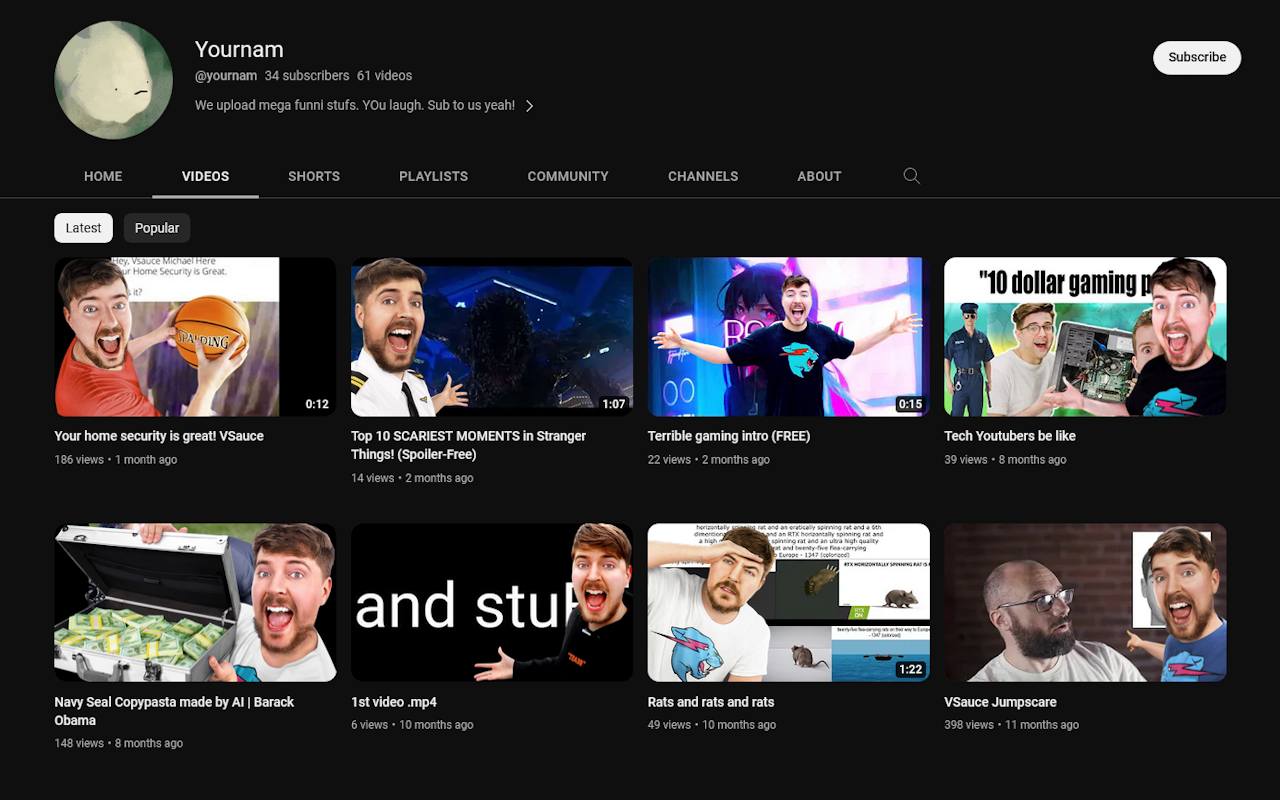Open the ABOUT section
This screenshot has width=1280, height=800.
819,176
